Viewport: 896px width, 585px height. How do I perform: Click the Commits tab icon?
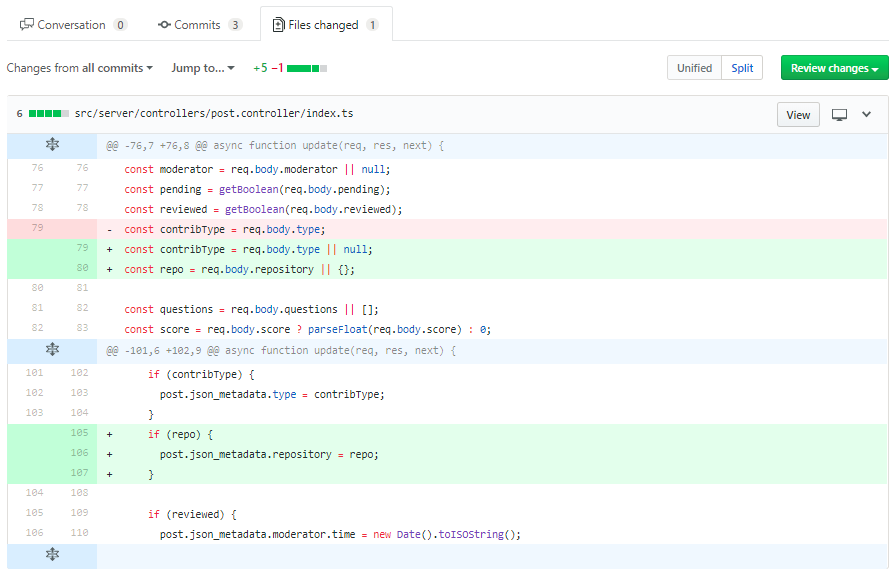click(x=165, y=25)
